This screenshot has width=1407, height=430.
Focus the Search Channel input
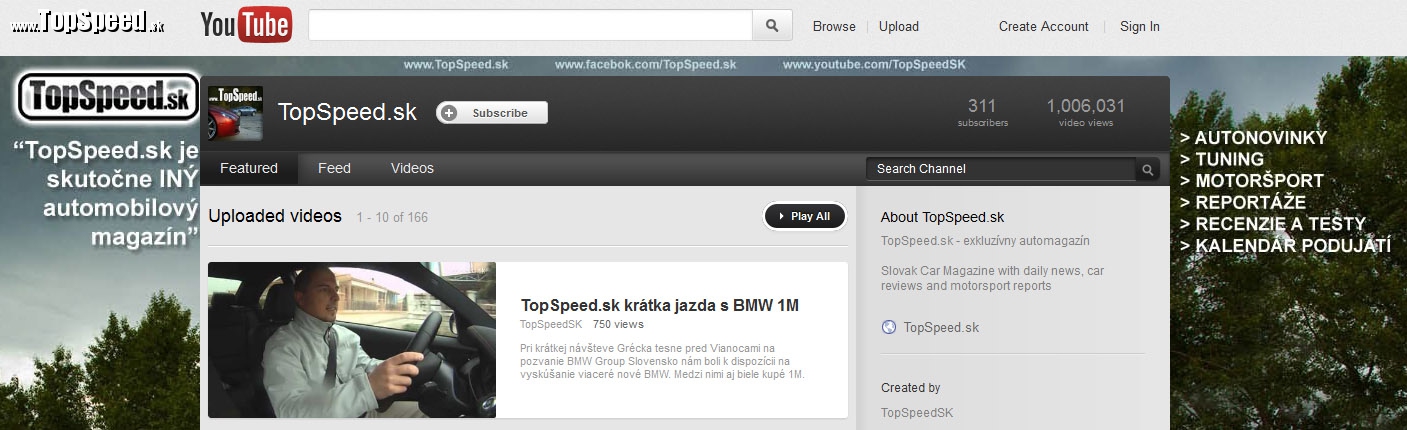(1001, 169)
